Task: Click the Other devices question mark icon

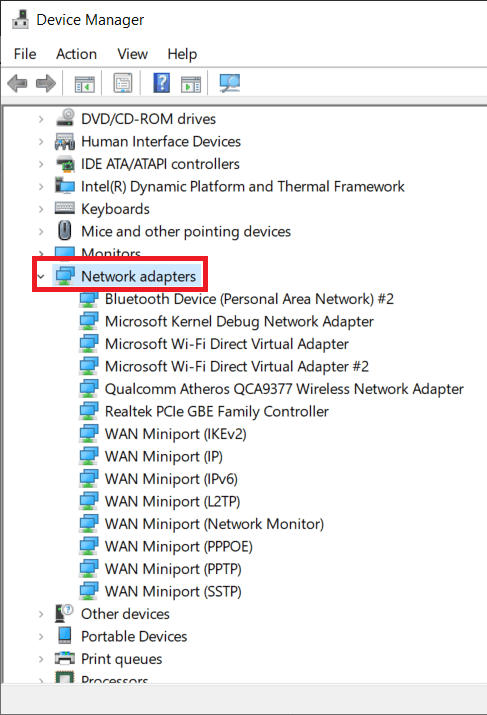Action: 64,613
